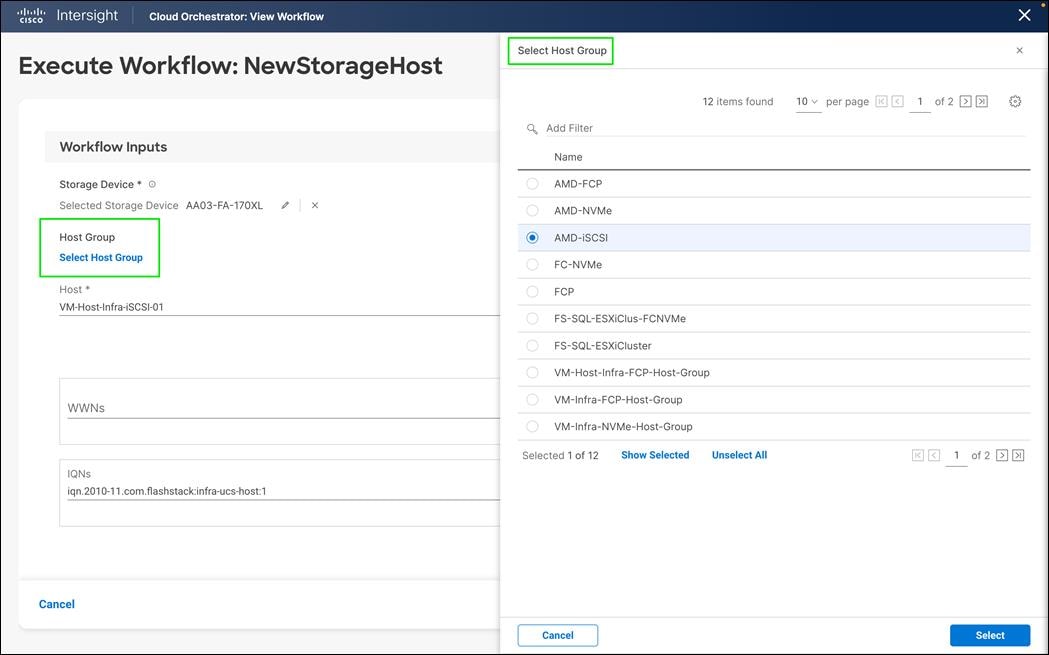The image size is (1049, 655).
Task: Jump to last page using top pagination arrow
Action: coord(982,101)
